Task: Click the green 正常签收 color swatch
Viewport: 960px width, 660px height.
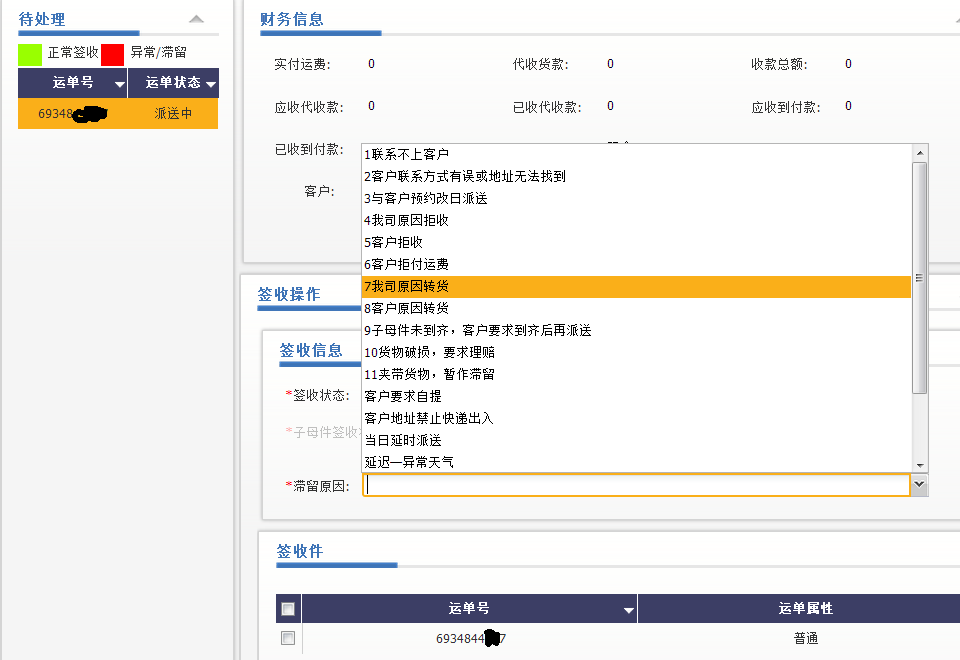Action: click(30, 53)
